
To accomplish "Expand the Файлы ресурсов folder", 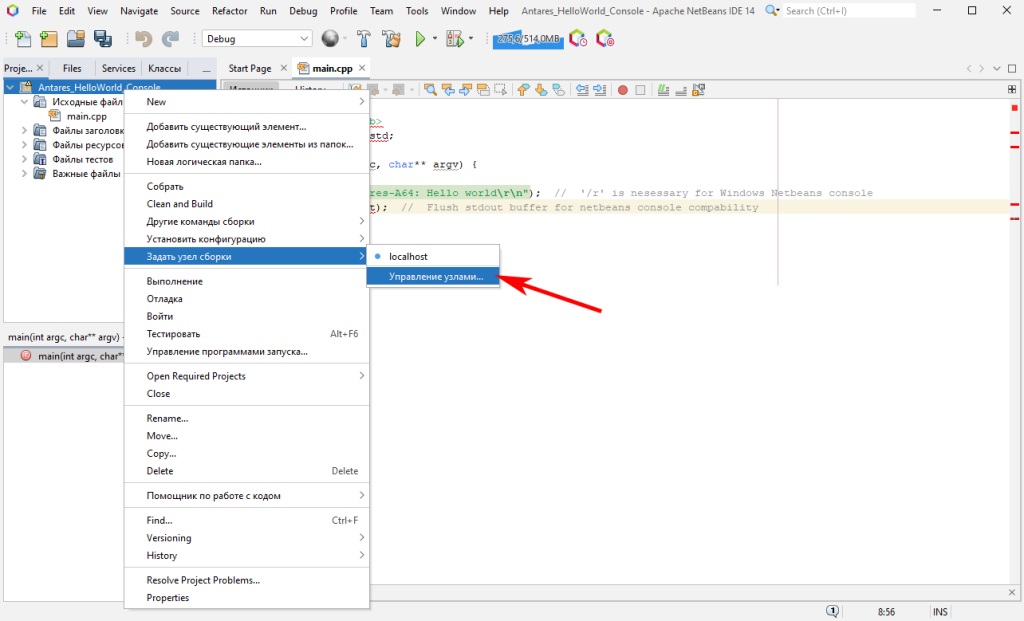I will 25,145.
